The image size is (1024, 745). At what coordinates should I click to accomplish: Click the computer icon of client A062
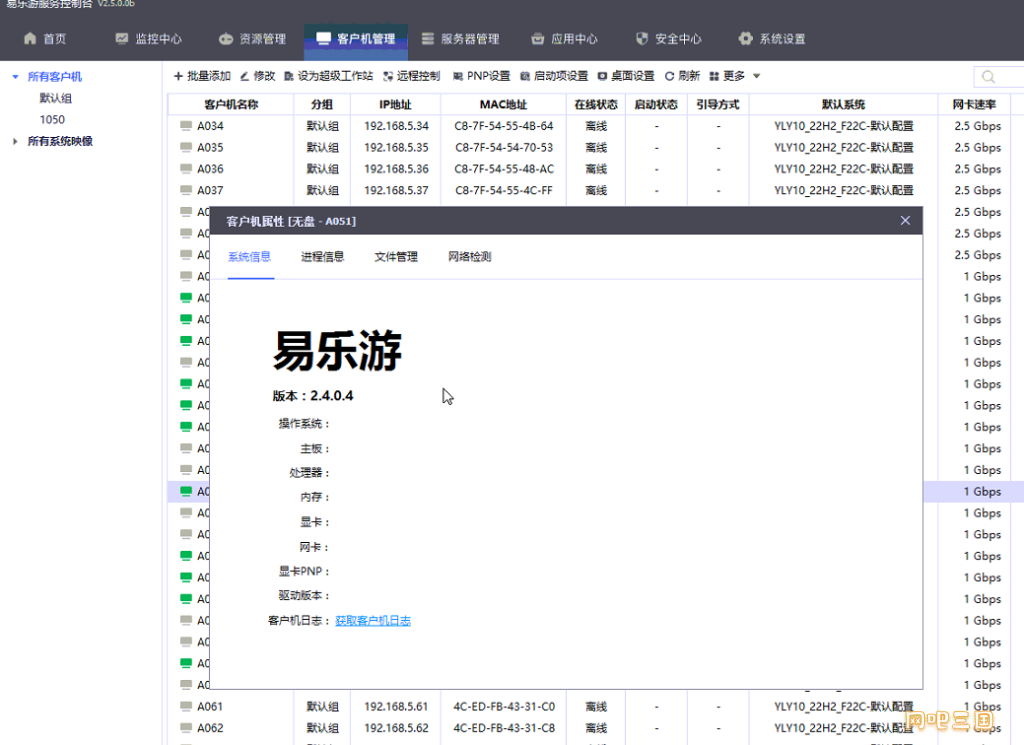(186, 727)
